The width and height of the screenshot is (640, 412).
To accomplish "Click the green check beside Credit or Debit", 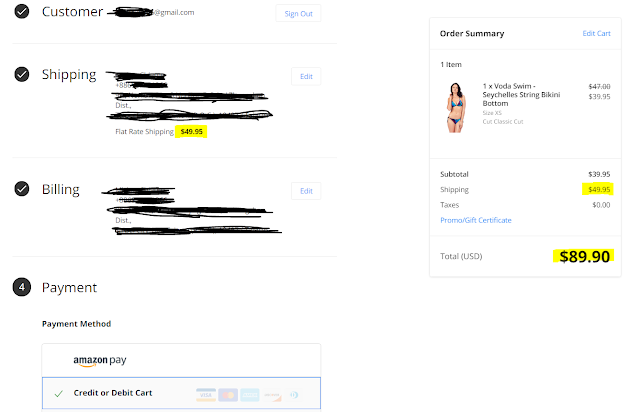I will pyautogui.click(x=59, y=394).
